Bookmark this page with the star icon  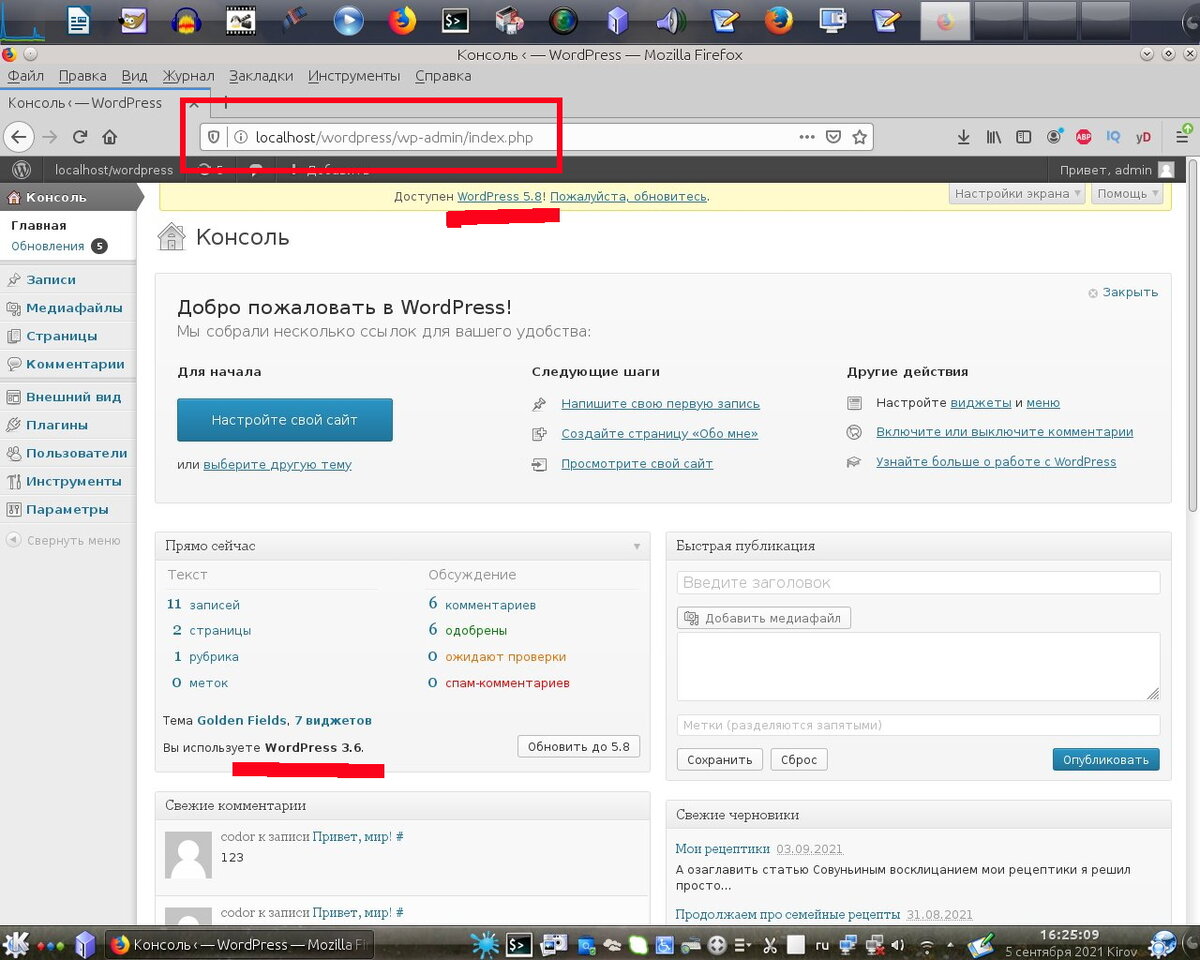tap(859, 137)
